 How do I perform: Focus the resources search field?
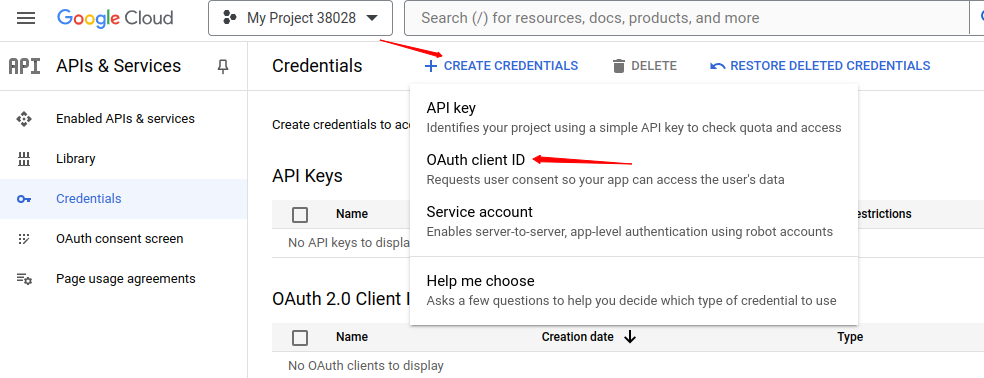[x=687, y=18]
